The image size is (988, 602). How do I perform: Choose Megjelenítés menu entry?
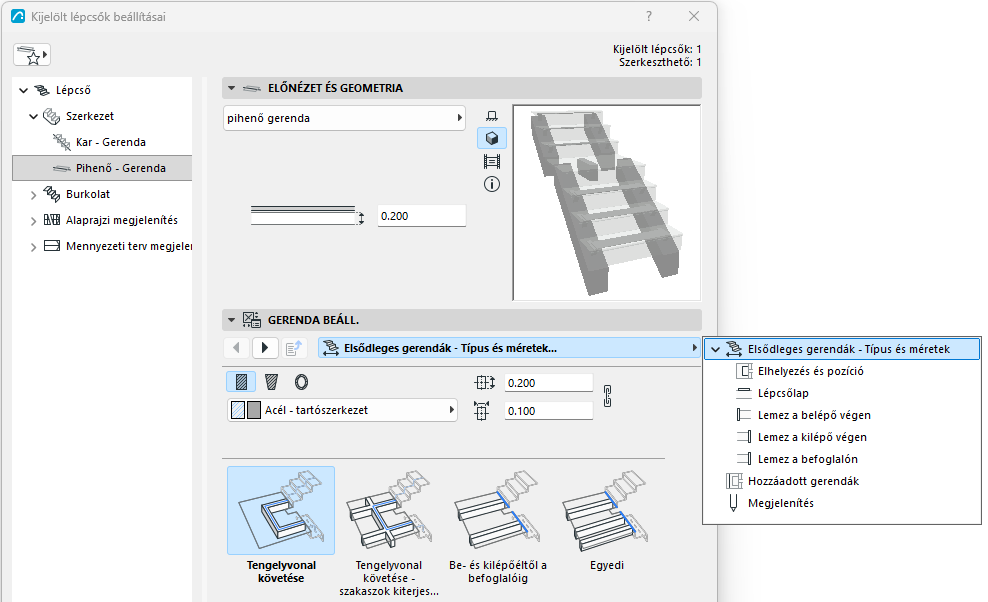point(781,504)
